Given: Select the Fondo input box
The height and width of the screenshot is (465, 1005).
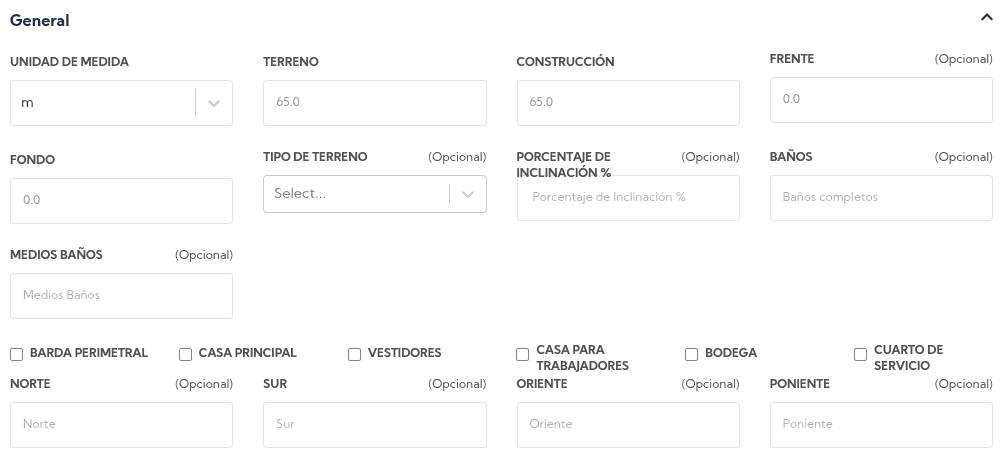Looking at the screenshot, I should (x=121, y=201).
